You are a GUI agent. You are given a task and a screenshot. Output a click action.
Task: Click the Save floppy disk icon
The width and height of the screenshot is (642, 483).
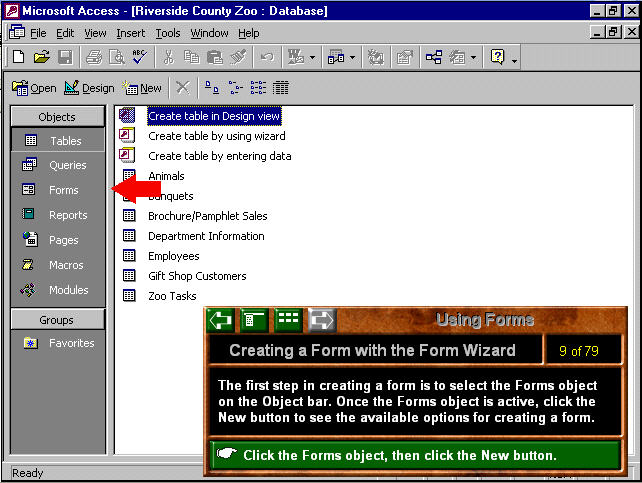coord(65,56)
